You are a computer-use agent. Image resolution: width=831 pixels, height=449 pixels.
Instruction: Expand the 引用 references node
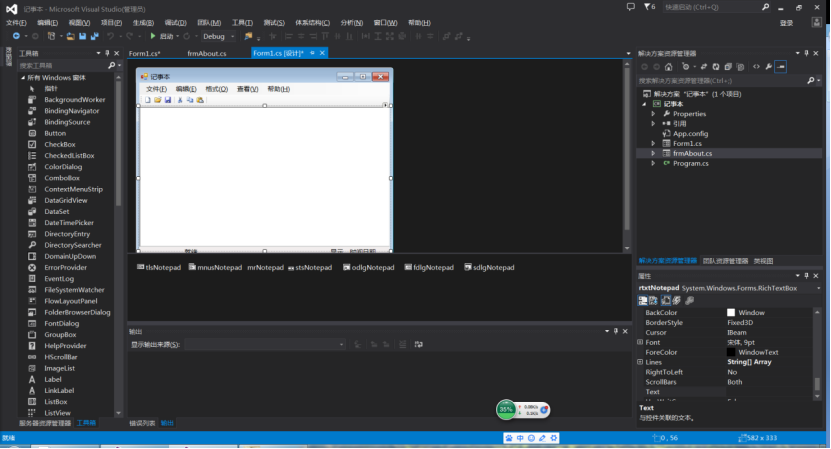(x=653, y=124)
